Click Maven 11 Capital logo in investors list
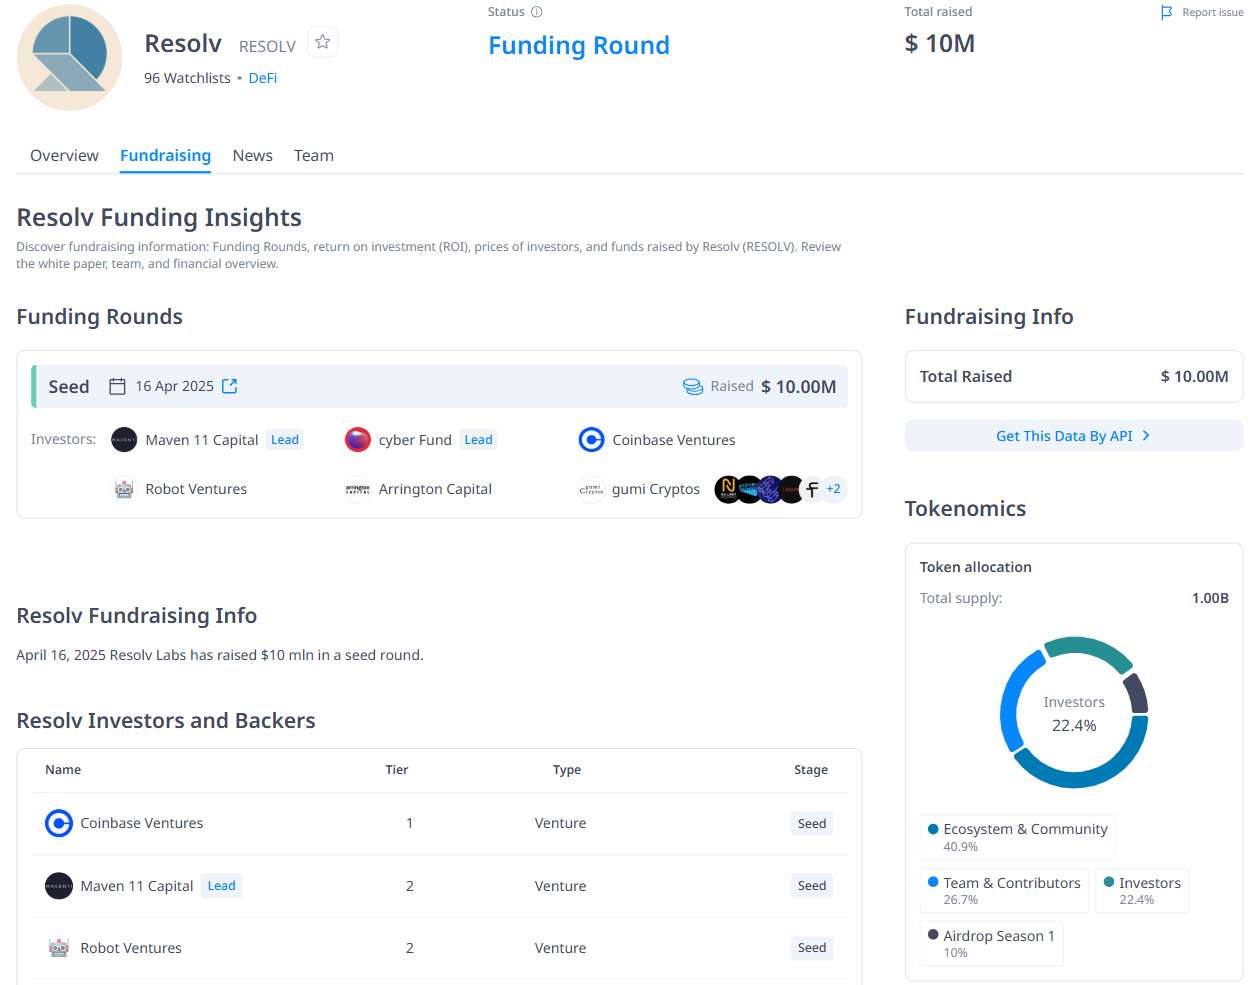The height and width of the screenshot is (985, 1259). coord(124,440)
